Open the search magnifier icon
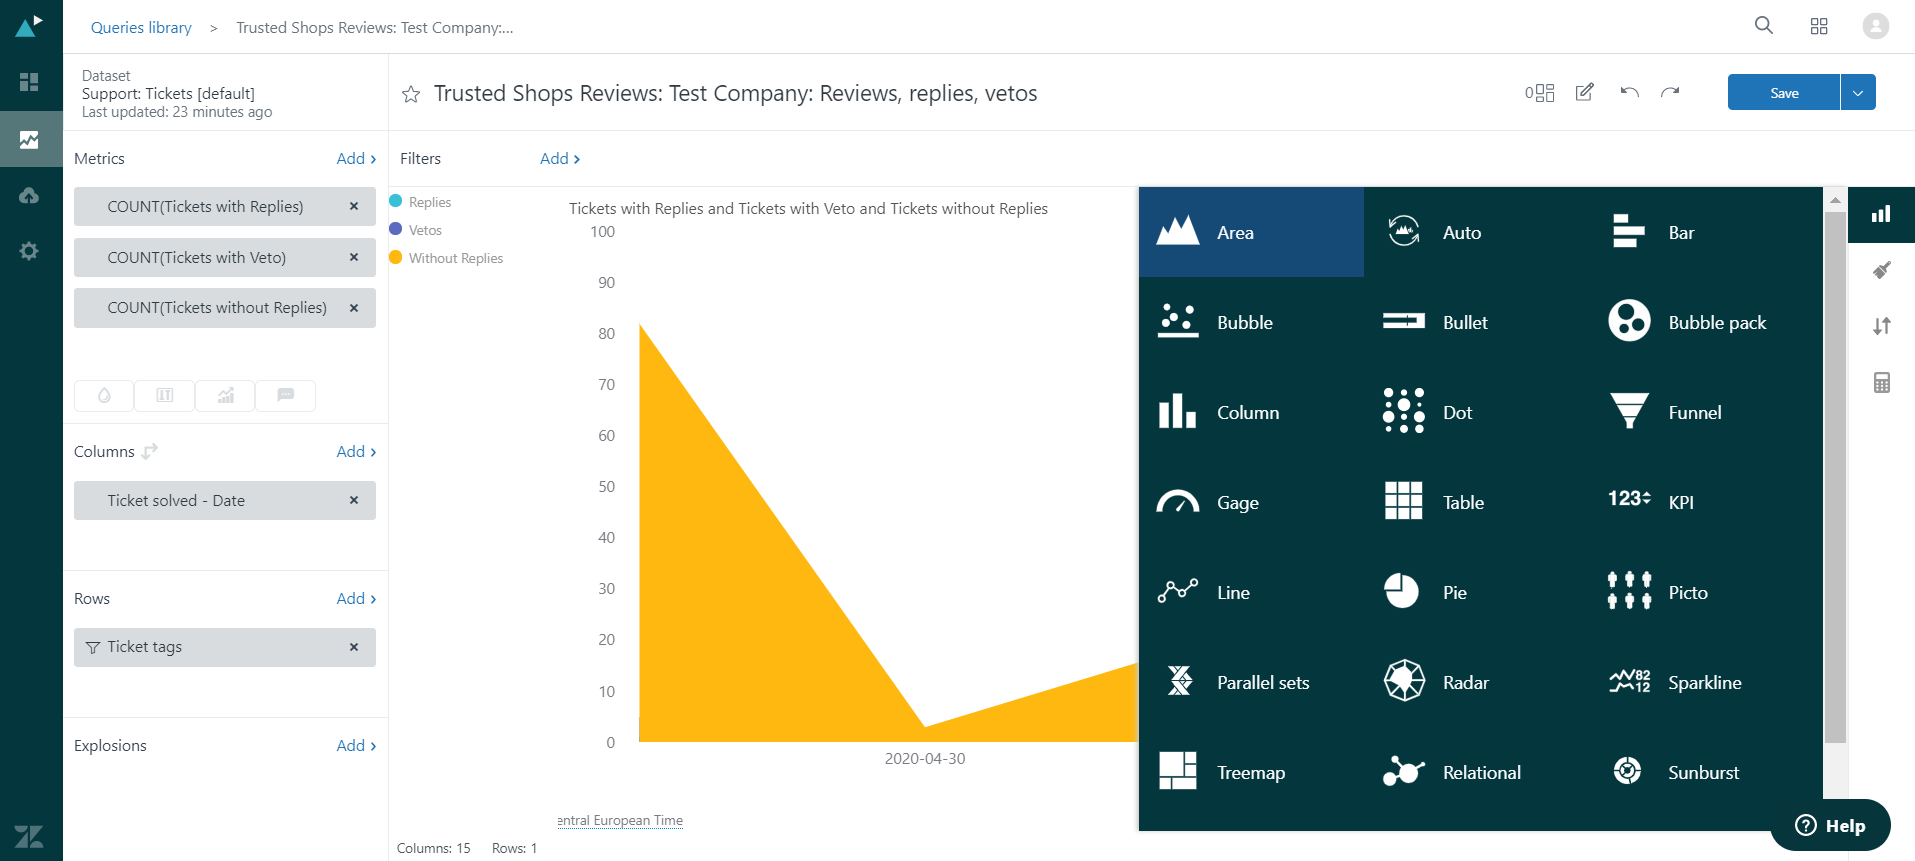The width and height of the screenshot is (1915, 861). 1764,26
